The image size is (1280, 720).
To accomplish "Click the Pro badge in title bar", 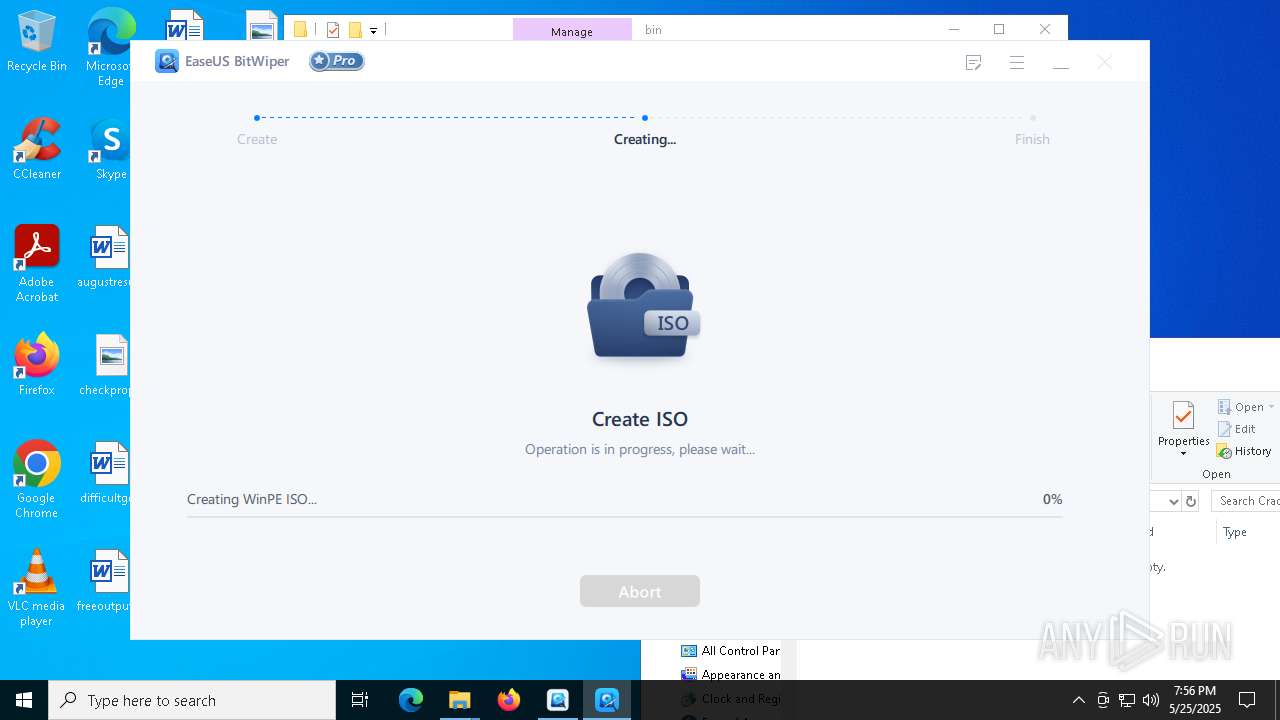I will (x=337, y=61).
